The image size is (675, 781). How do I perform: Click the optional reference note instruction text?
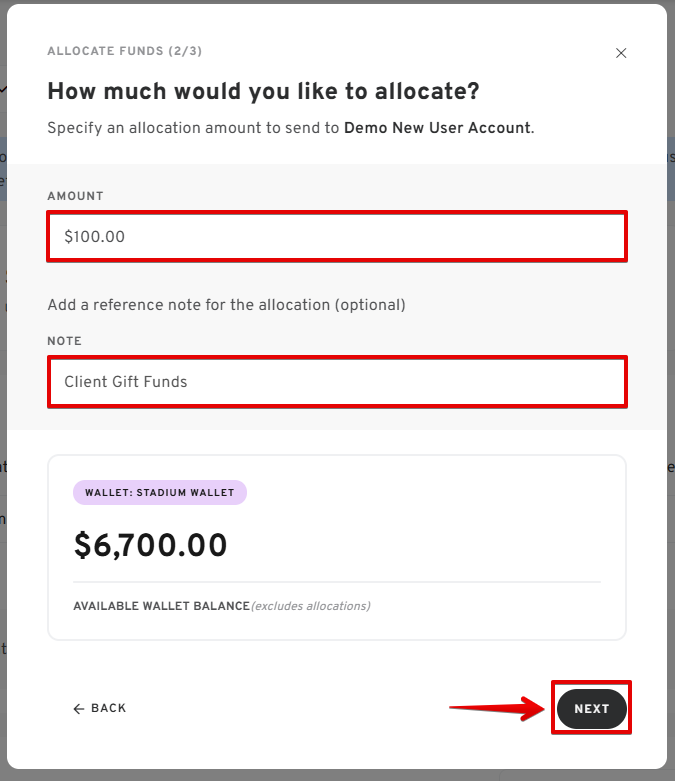(226, 305)
